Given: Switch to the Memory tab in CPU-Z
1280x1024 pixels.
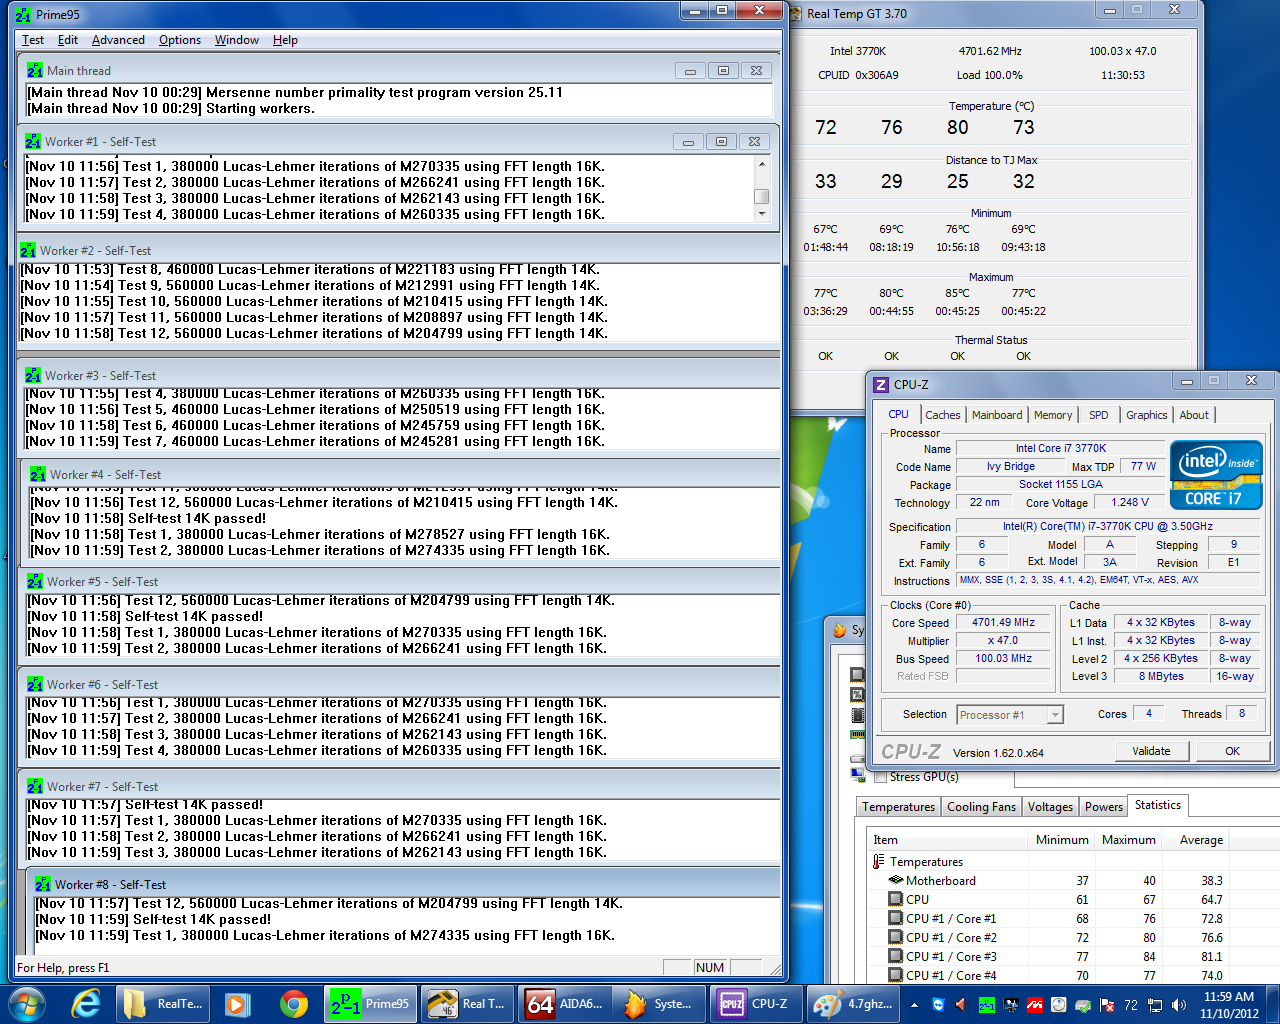Looking at the screenshot, I should point(1053,415).
